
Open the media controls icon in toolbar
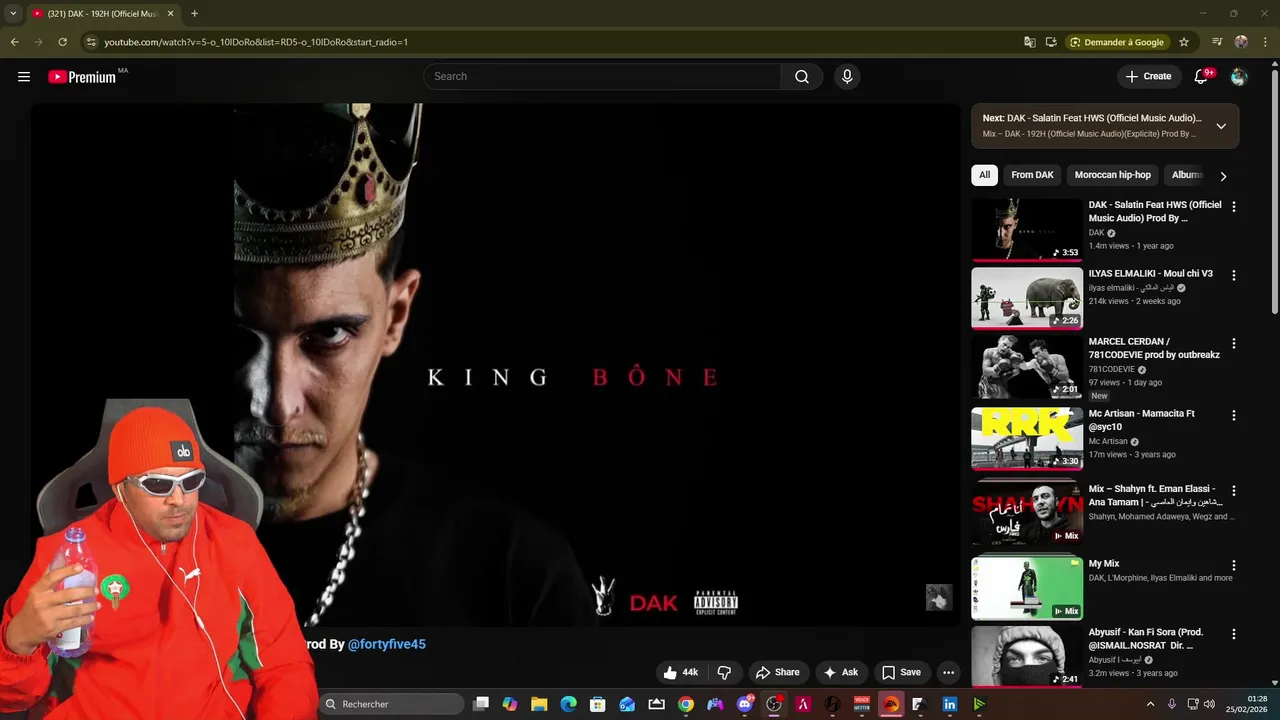[1217, 42]
